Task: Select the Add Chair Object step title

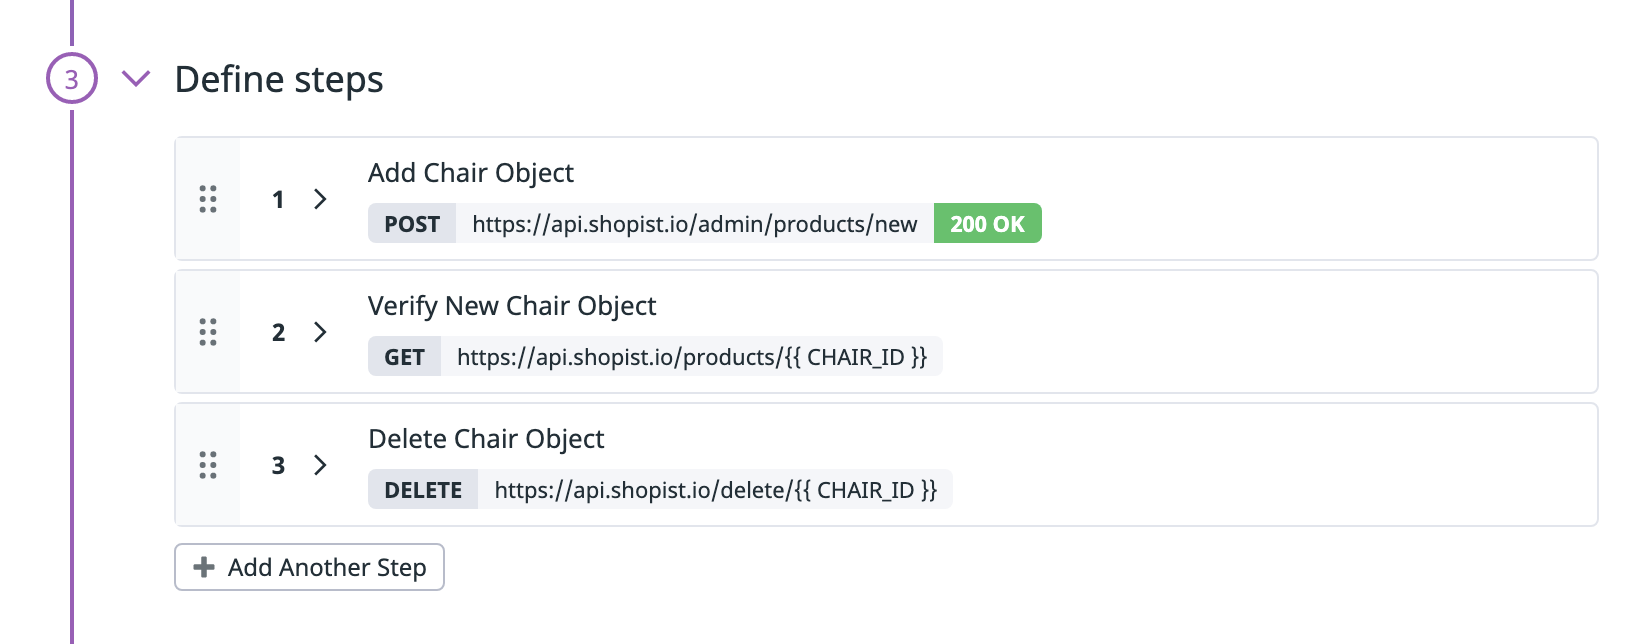Action: coord(471,173)
